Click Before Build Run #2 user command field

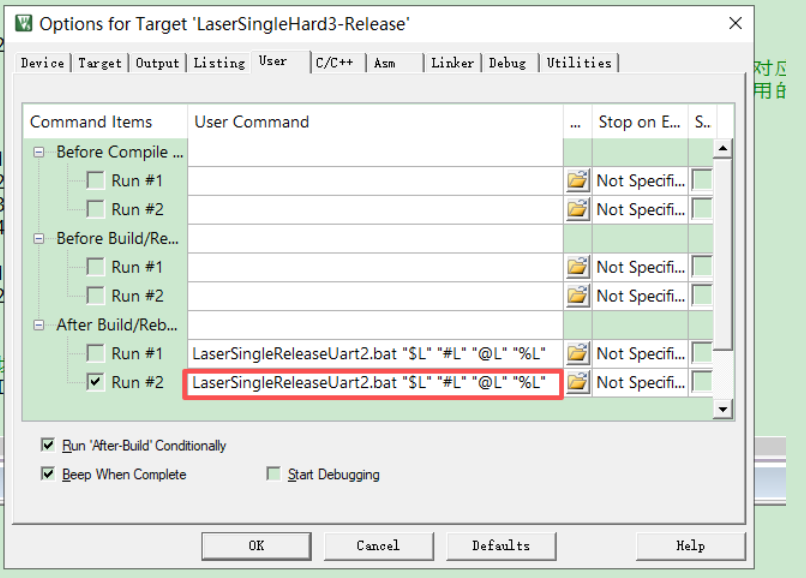click(376, 296)
